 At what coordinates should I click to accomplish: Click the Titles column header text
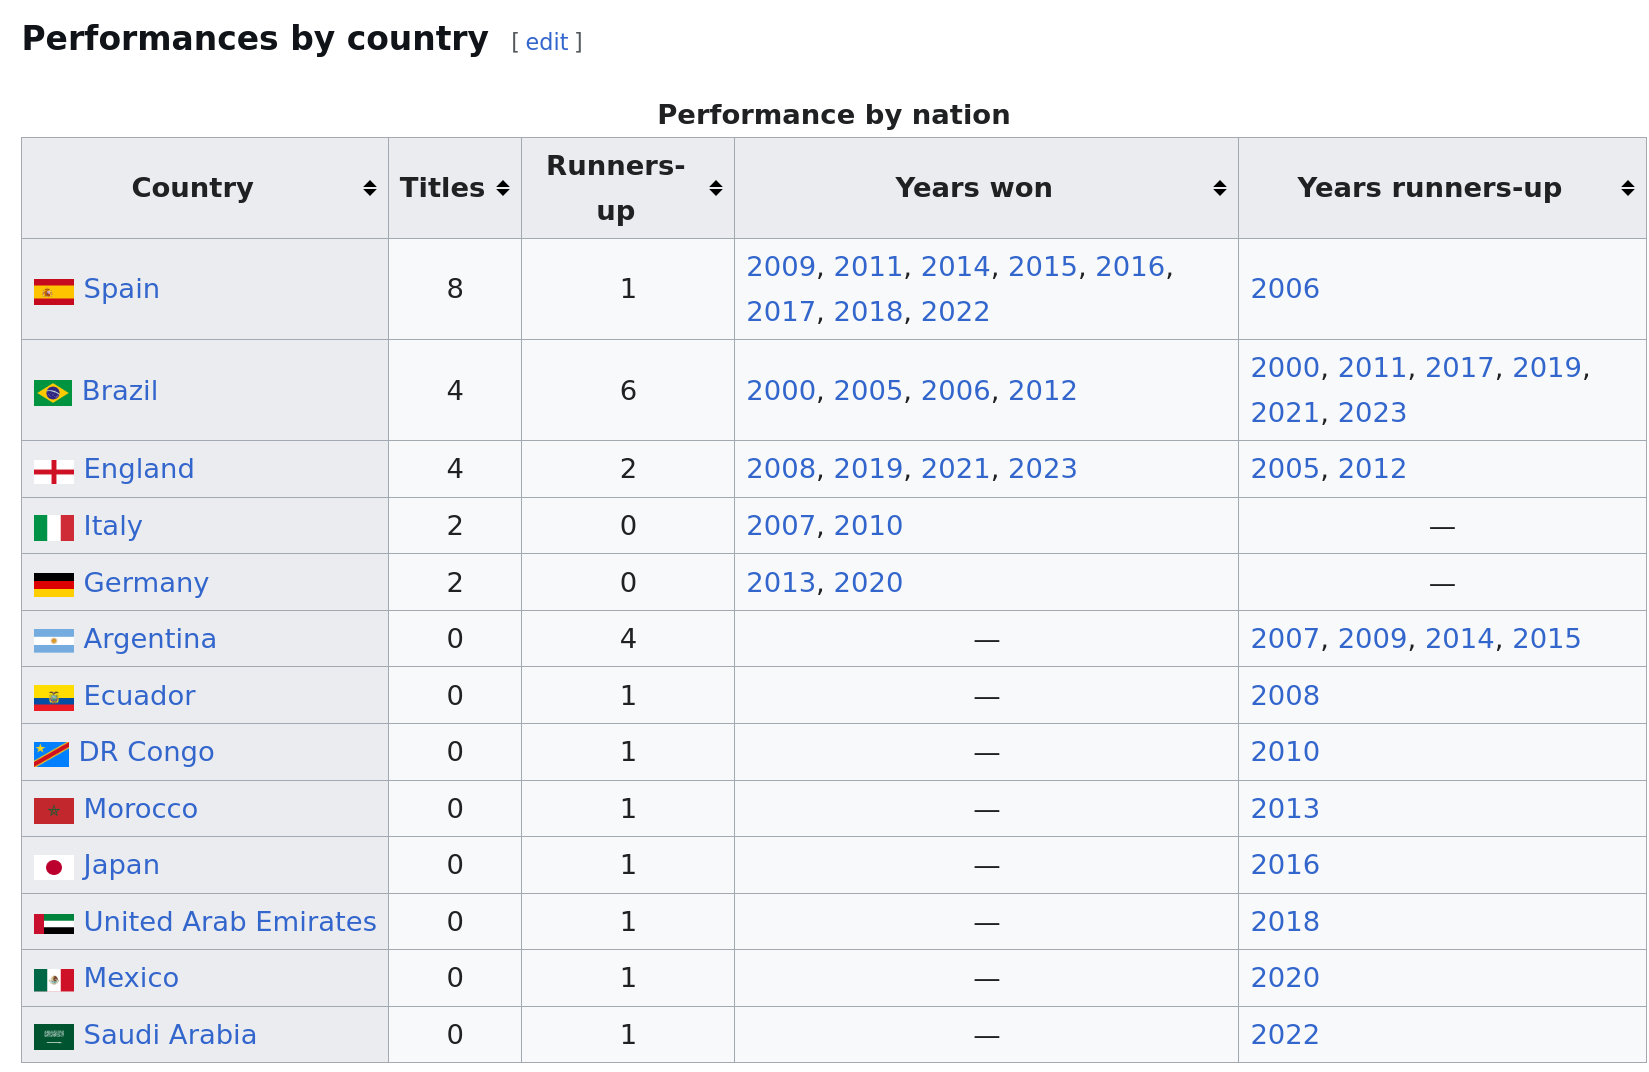[442, 188]
